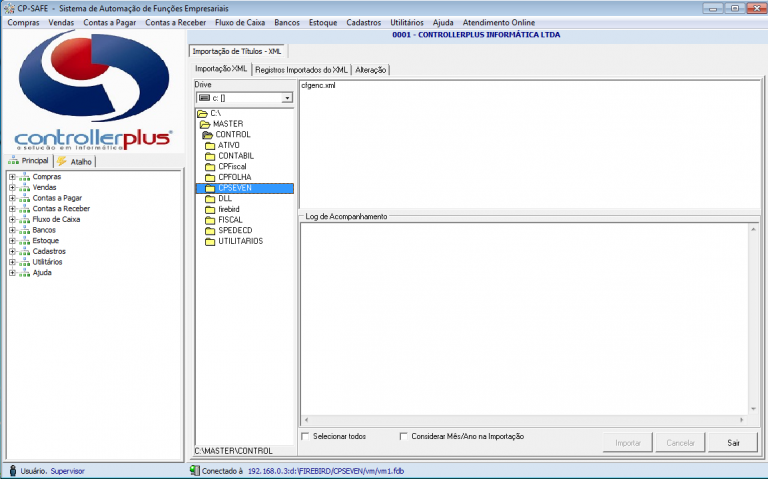Click the database connection icon in status bar
768x479 pixels.
pyautogui.click(x=195, y=471)
